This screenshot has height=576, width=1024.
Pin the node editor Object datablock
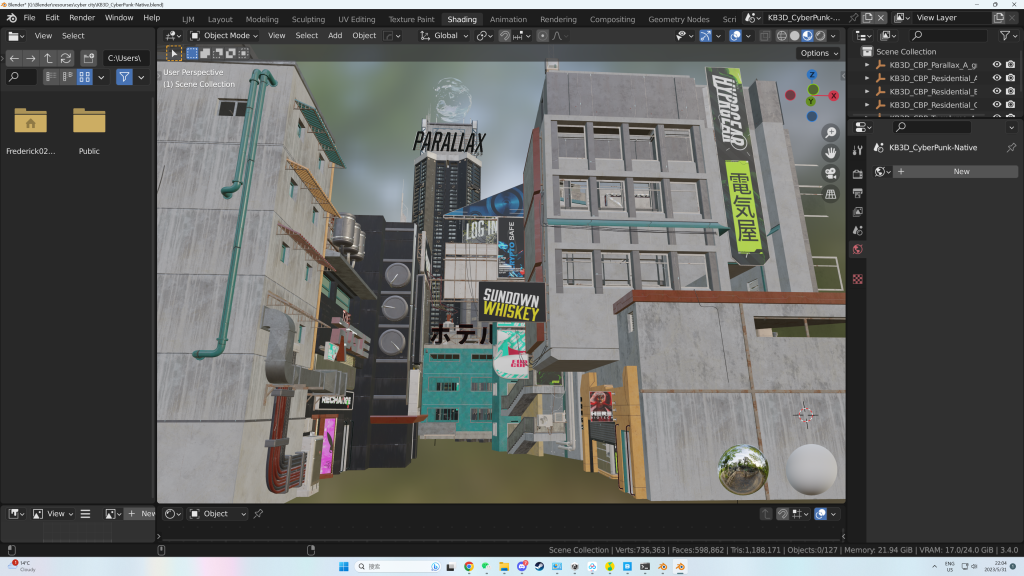point(259,514)
